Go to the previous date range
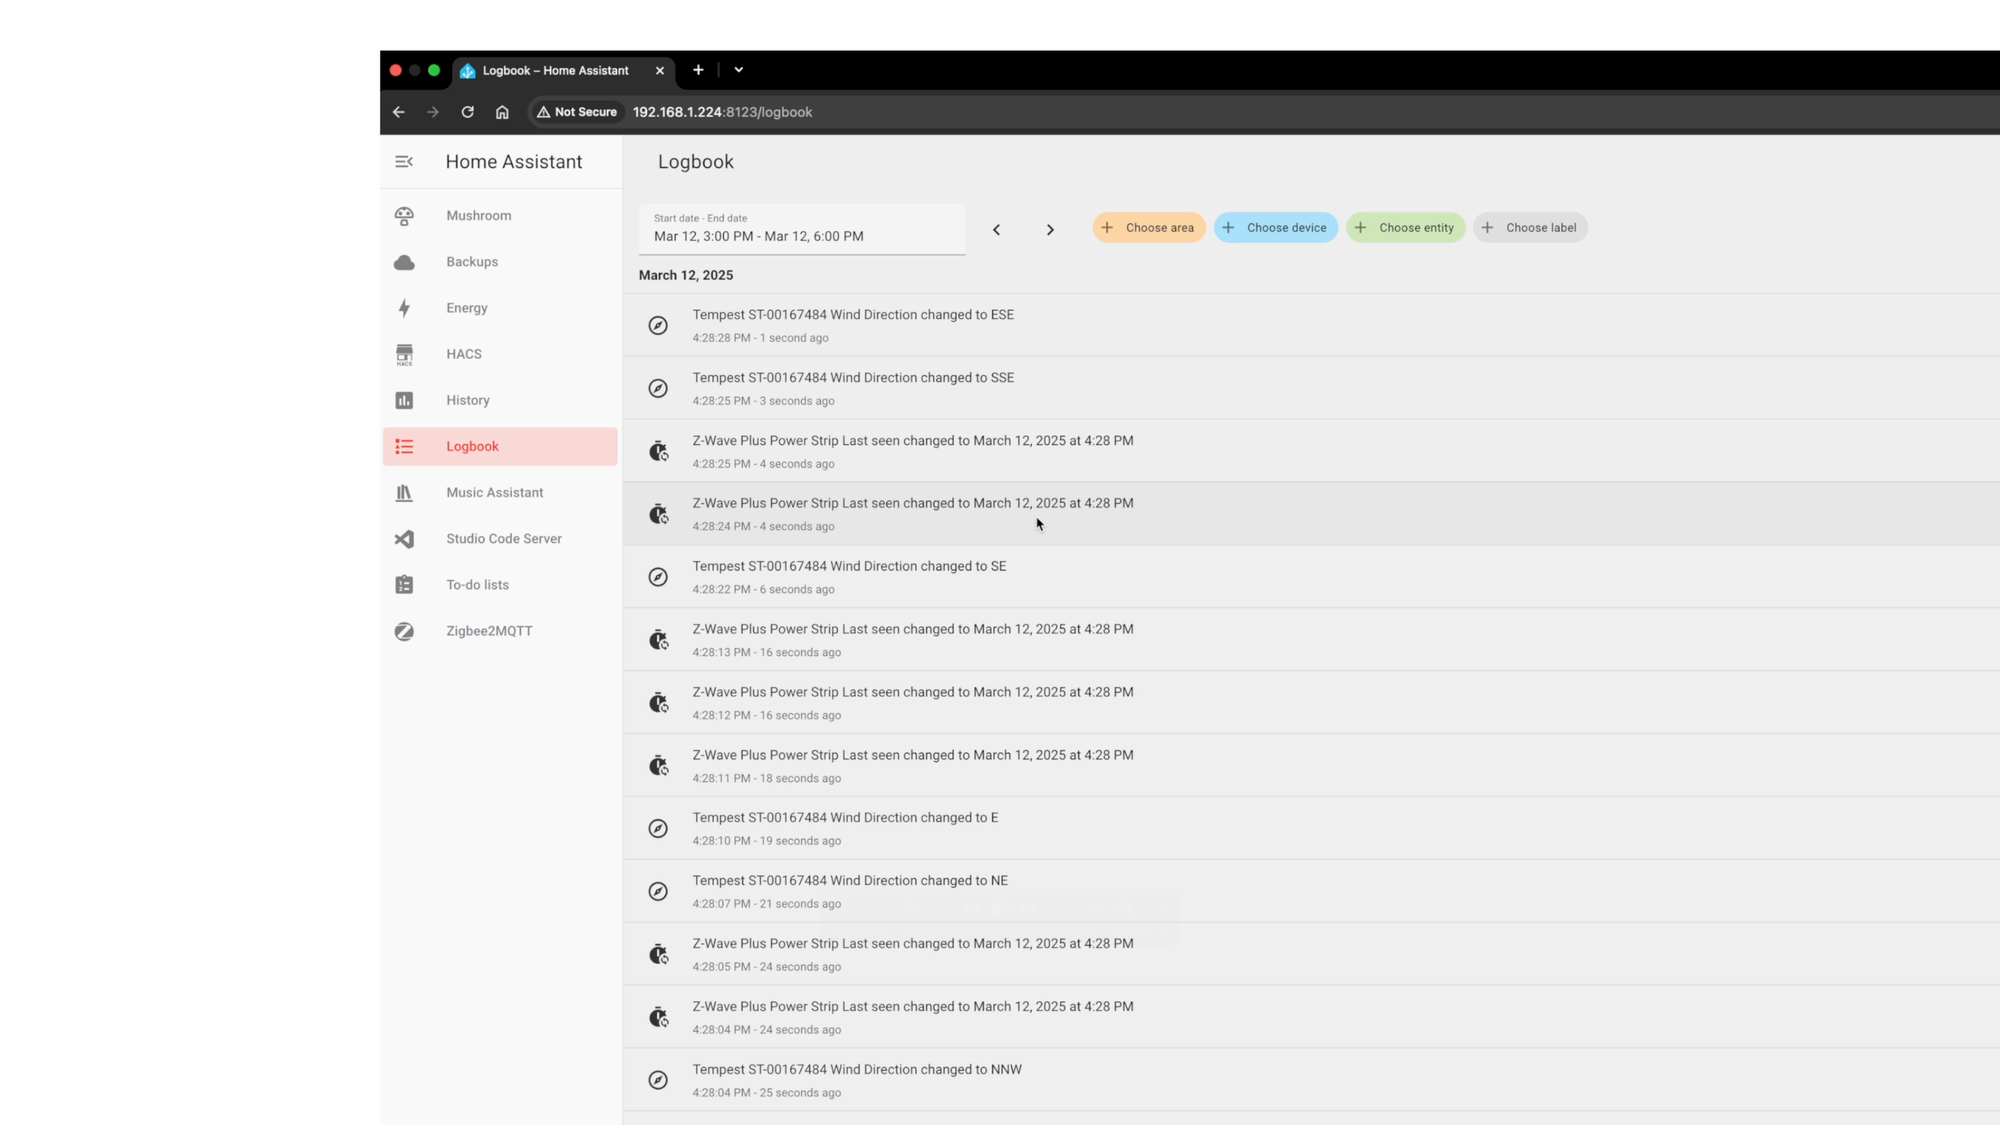This screenshot has width=2000, height=1125. (x=996, y=230)
